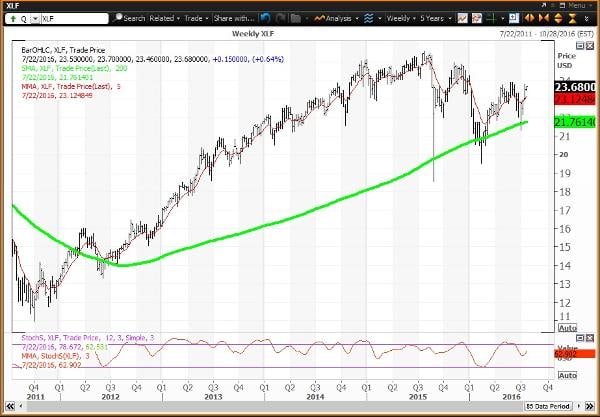600x417 pixels.
Task: Click the Search button in the toolbar
Action: [x=129, y=18]
